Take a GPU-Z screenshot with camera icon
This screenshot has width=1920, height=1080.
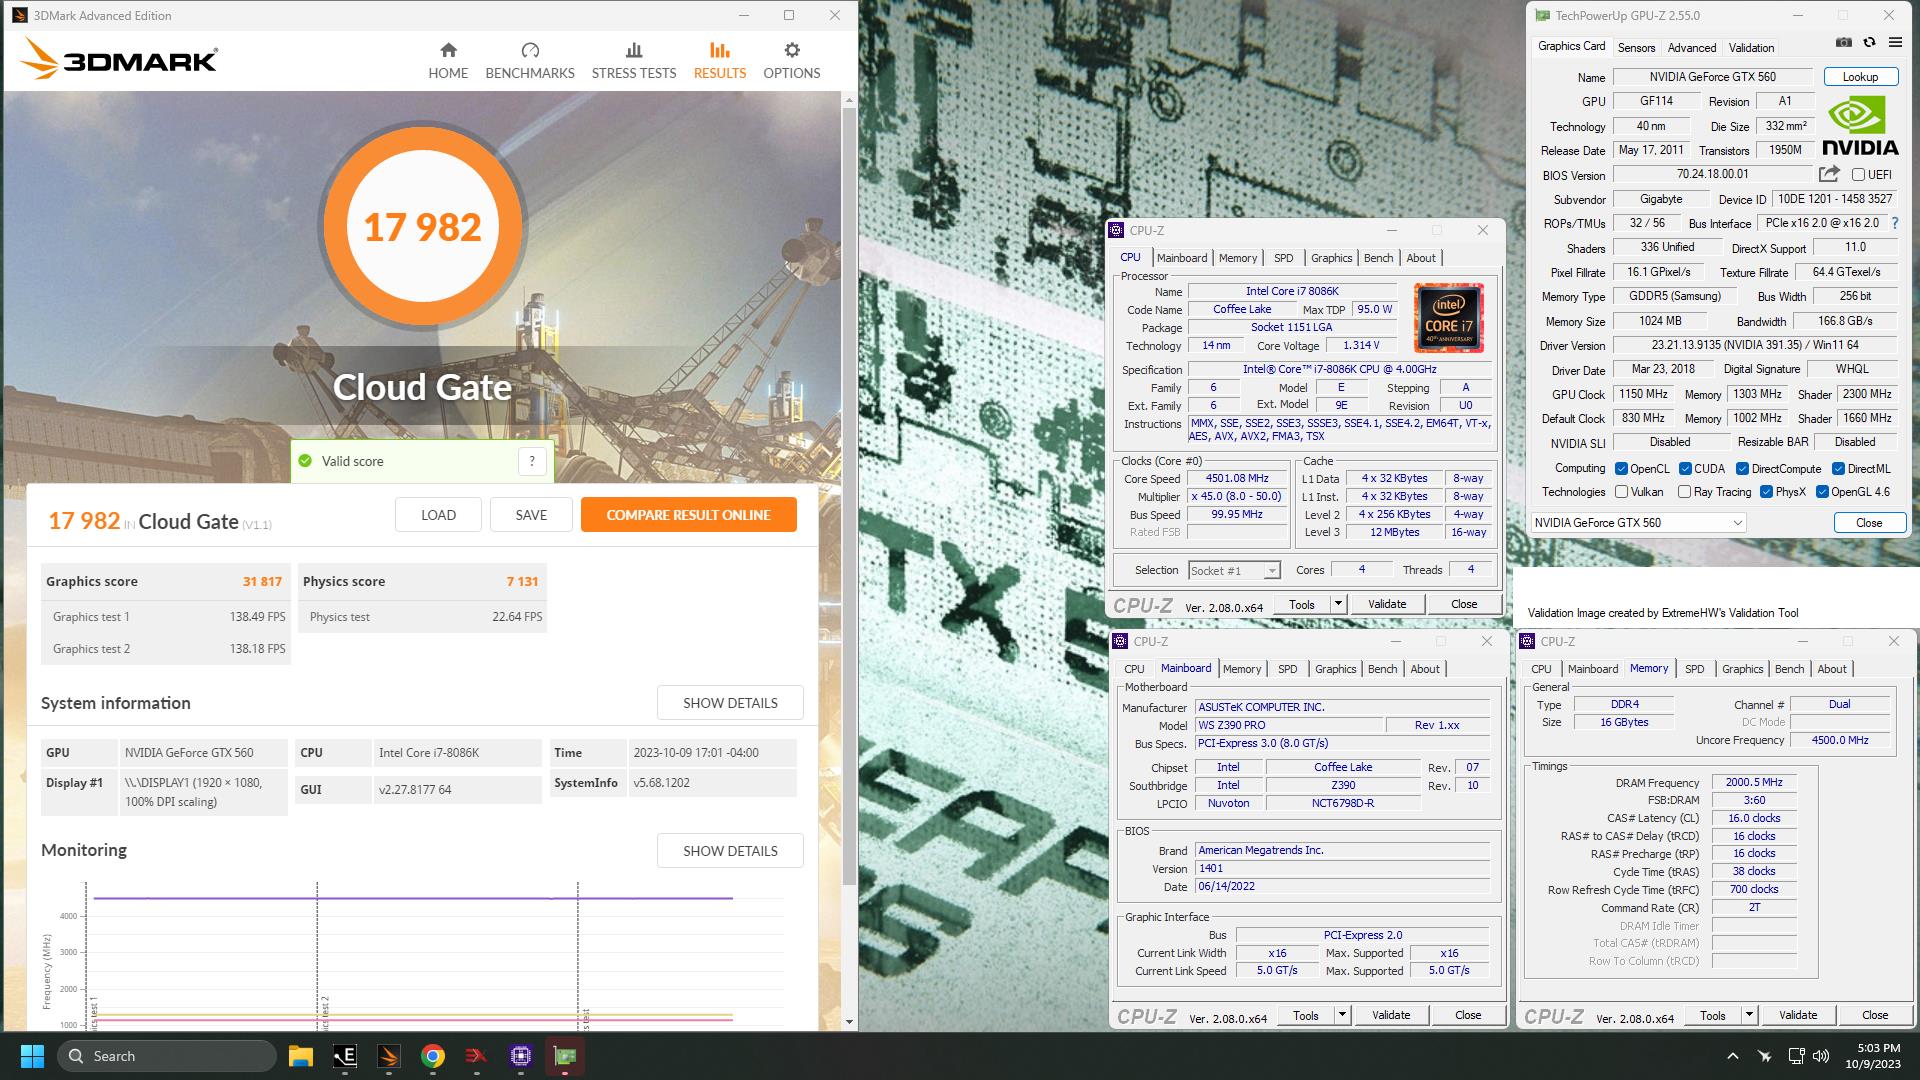[1844, 42]
